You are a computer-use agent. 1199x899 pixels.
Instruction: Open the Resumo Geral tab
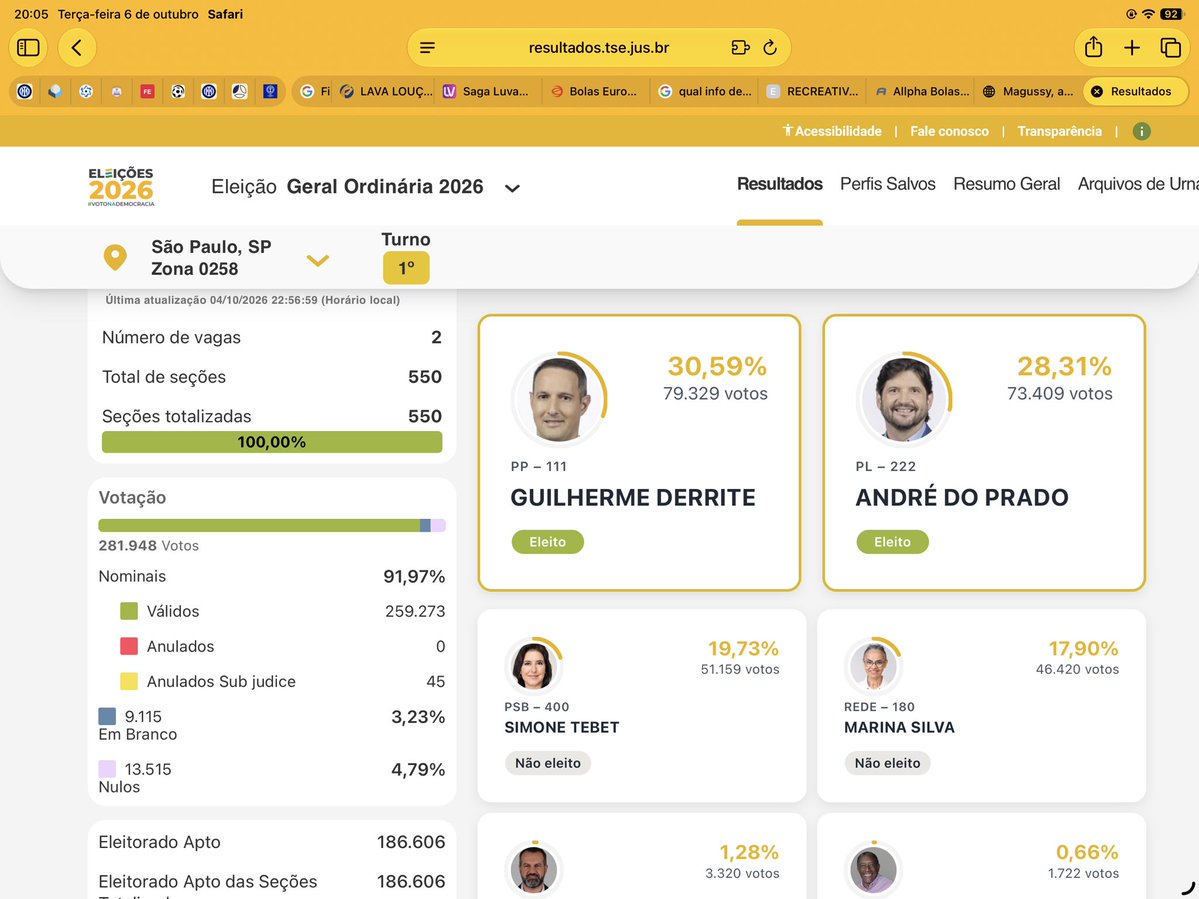click(1006, 184)
